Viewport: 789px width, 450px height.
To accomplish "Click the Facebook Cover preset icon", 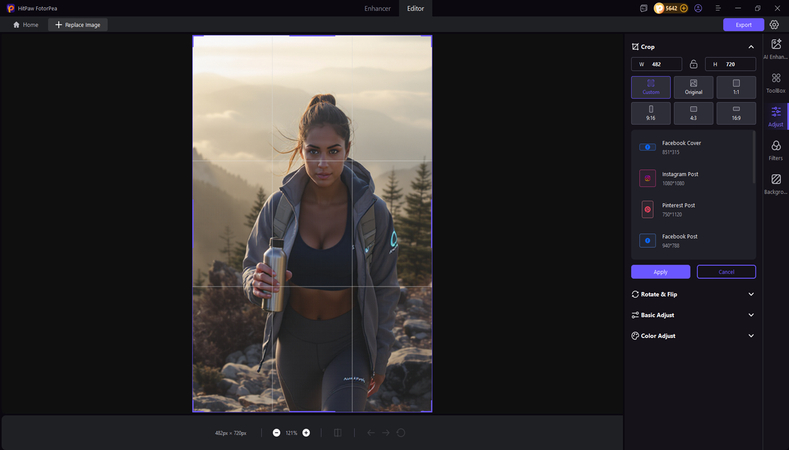I will (647, 147).
